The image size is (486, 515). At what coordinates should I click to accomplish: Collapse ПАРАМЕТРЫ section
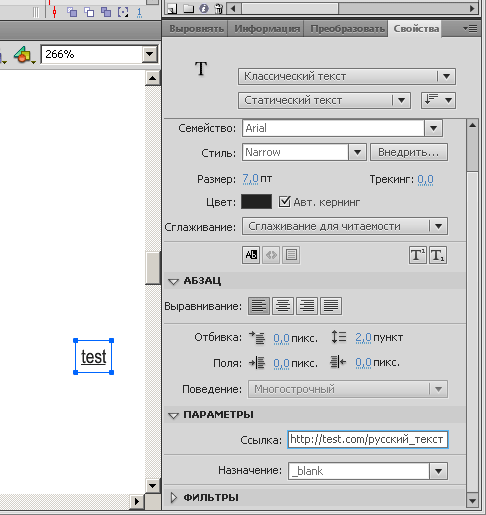173,415
